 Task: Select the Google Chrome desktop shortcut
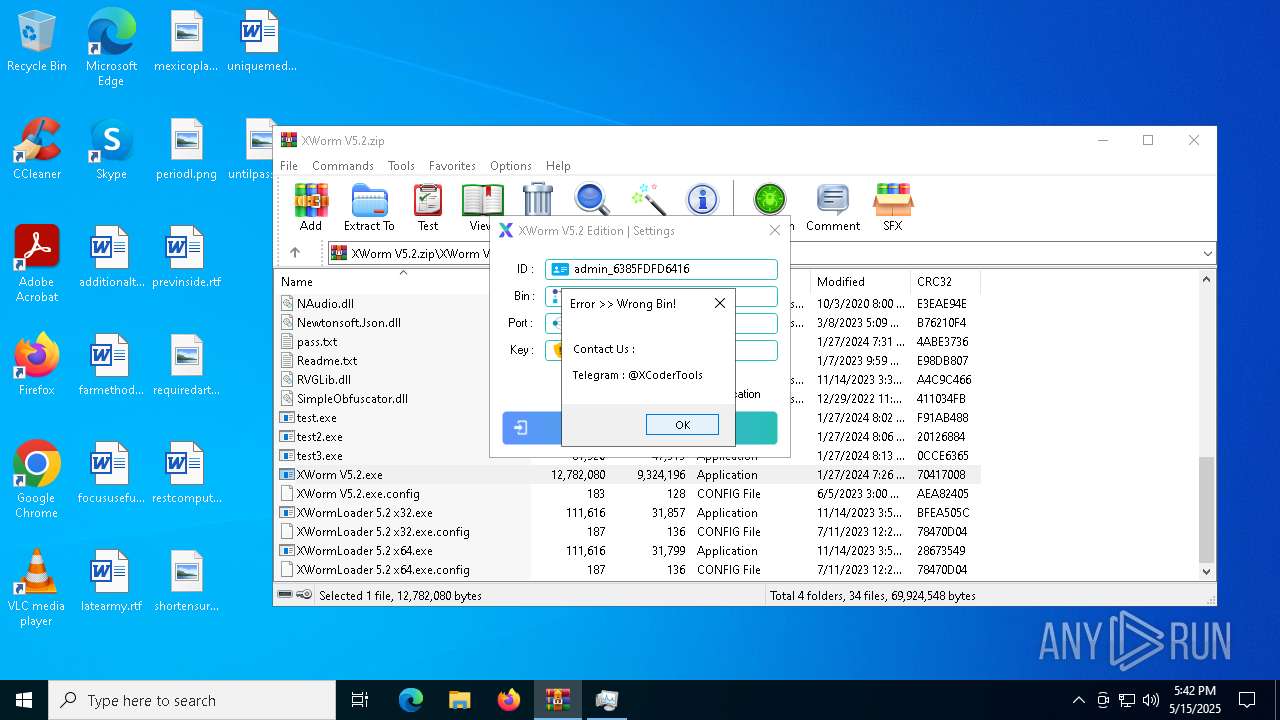pos(37,480)
